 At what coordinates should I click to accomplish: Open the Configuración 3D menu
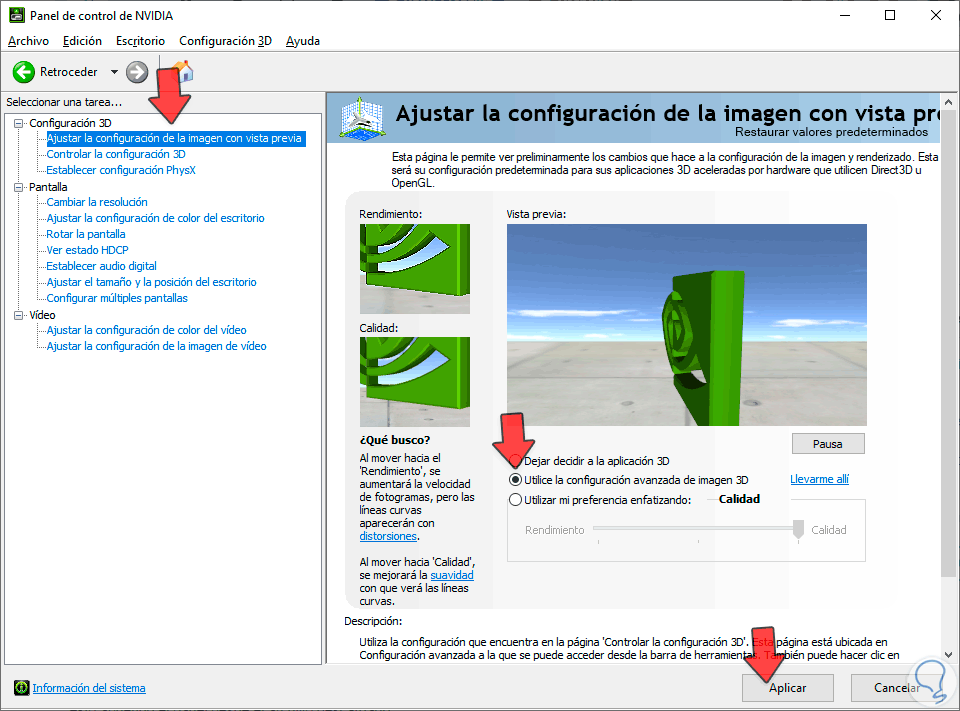pos(225,41)
